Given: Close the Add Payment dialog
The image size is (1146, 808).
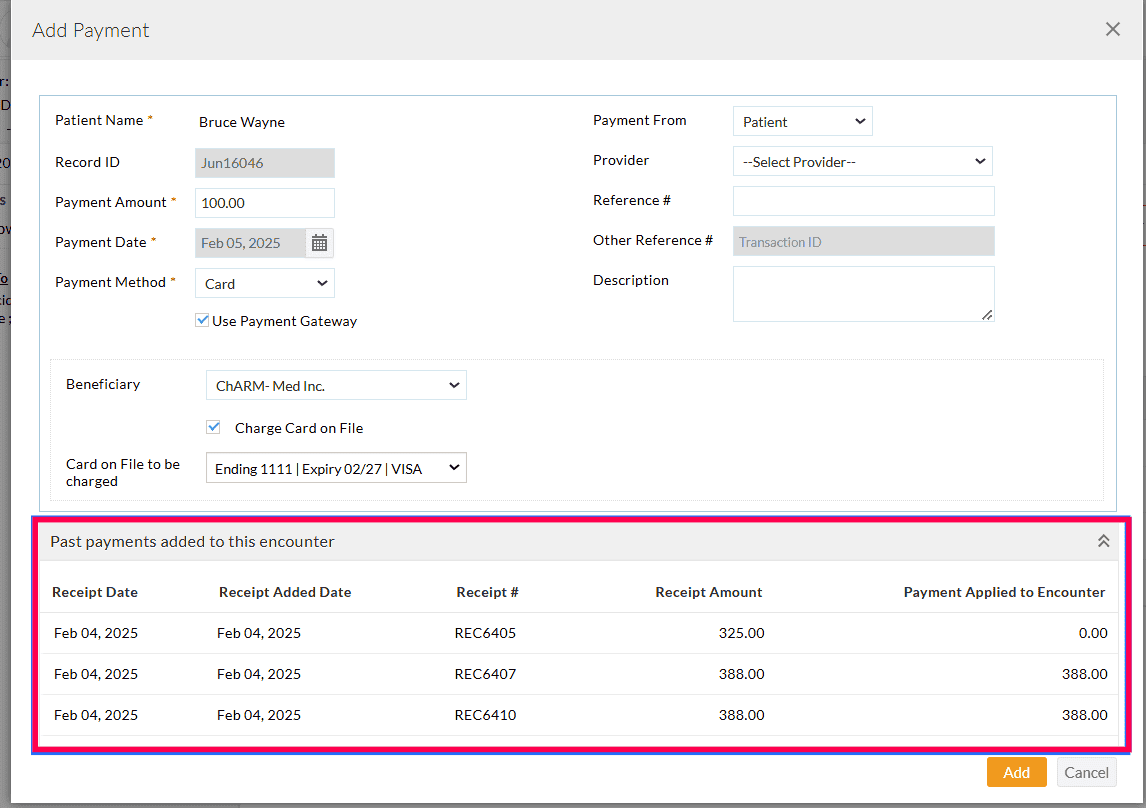Looking at the screenshot, I should click(1112, 29).
